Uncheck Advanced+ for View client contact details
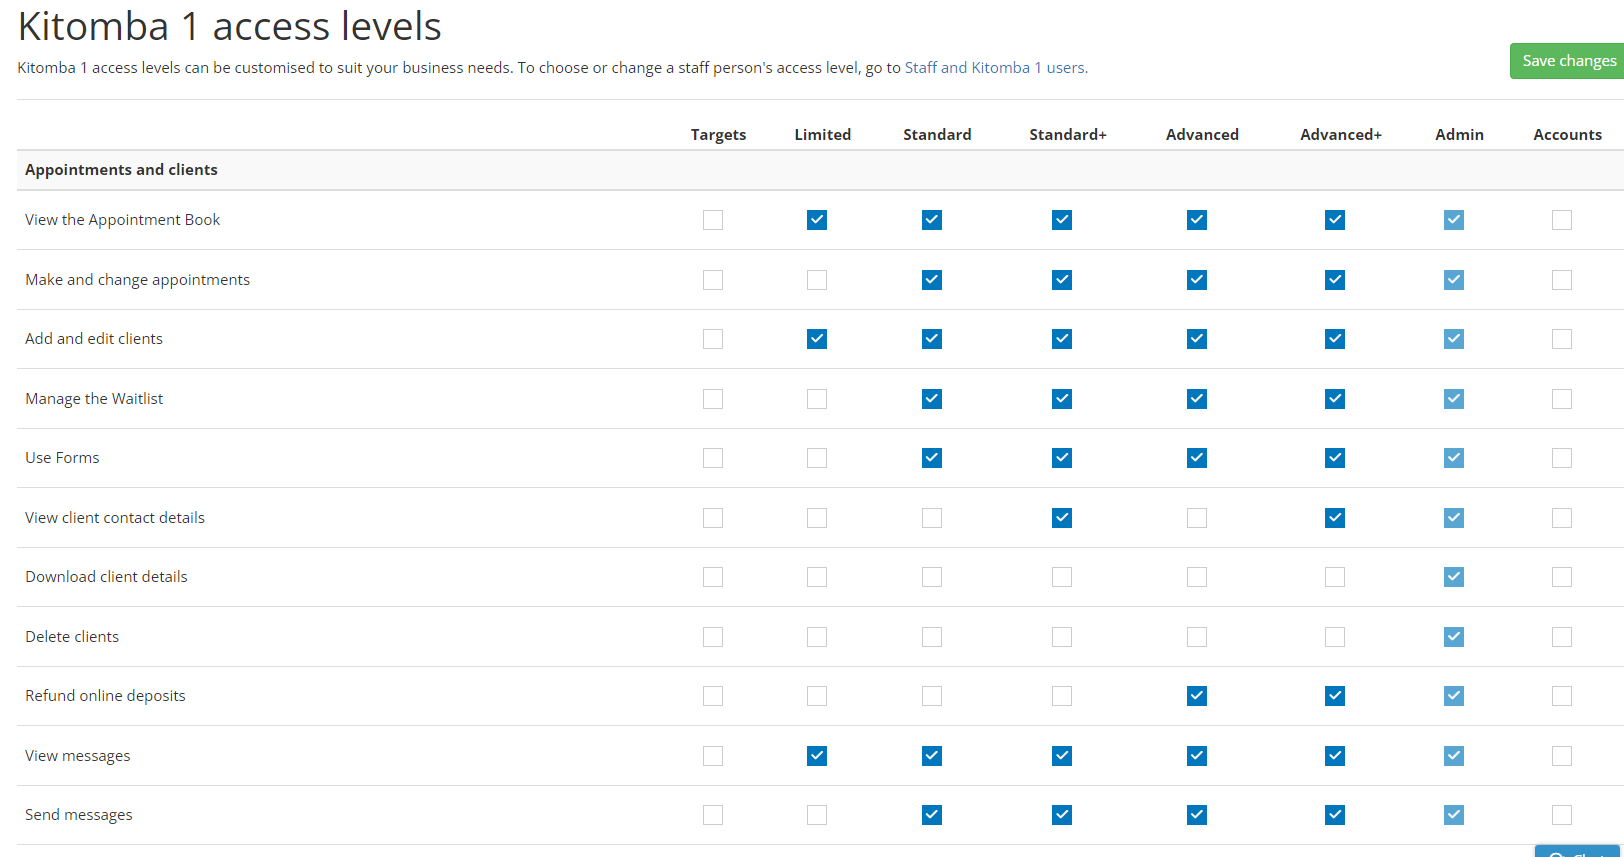The width and height of the screenshot is (1624, 857). click(x=1335, y=518)
